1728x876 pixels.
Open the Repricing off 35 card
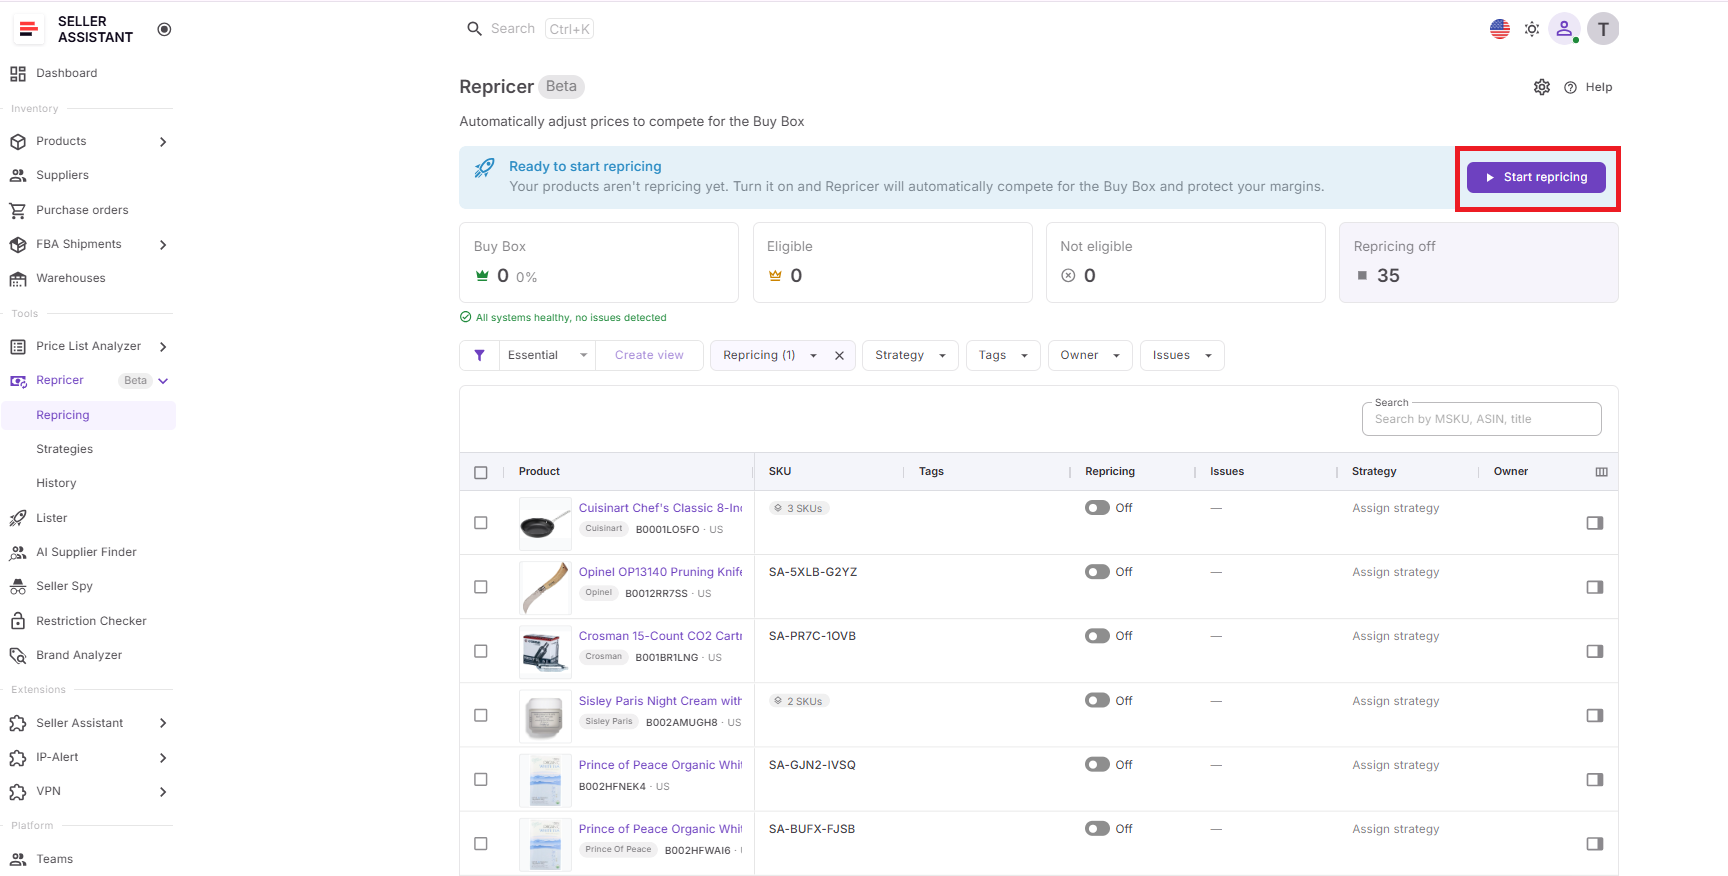(1478, 262)
